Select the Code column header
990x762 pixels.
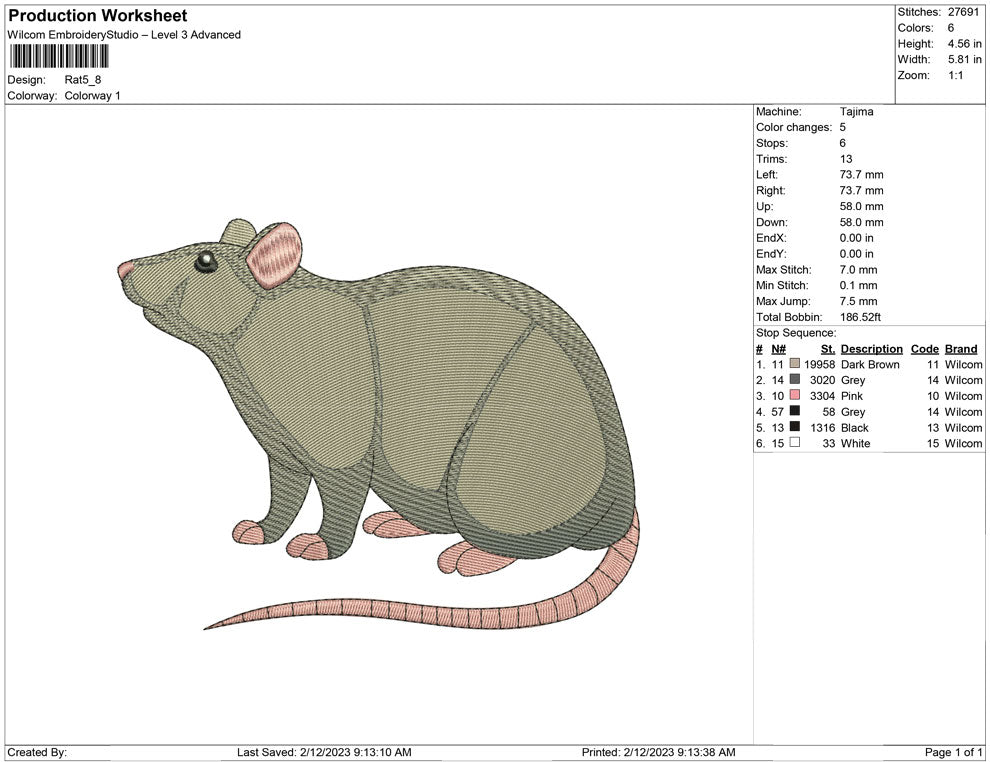pos(925,349)
